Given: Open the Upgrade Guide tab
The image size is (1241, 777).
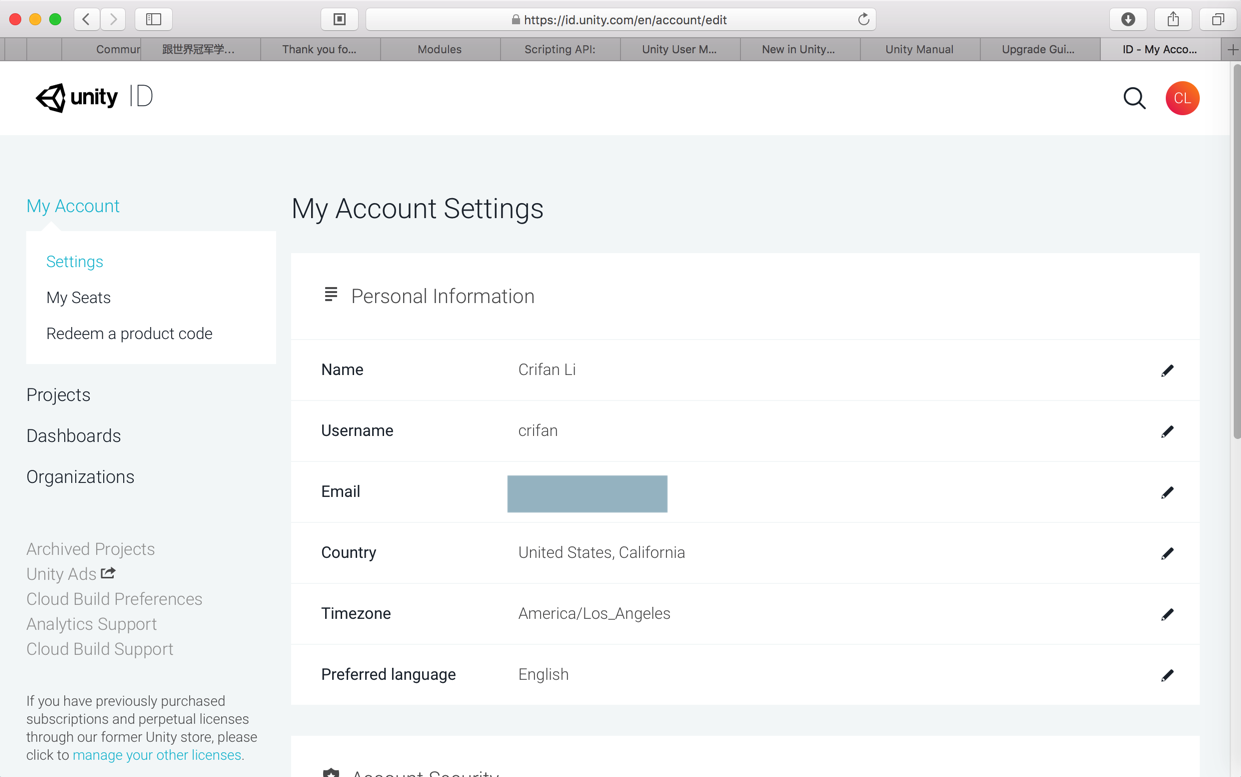Looking at the screenshot, I should tap(1039, 49).
